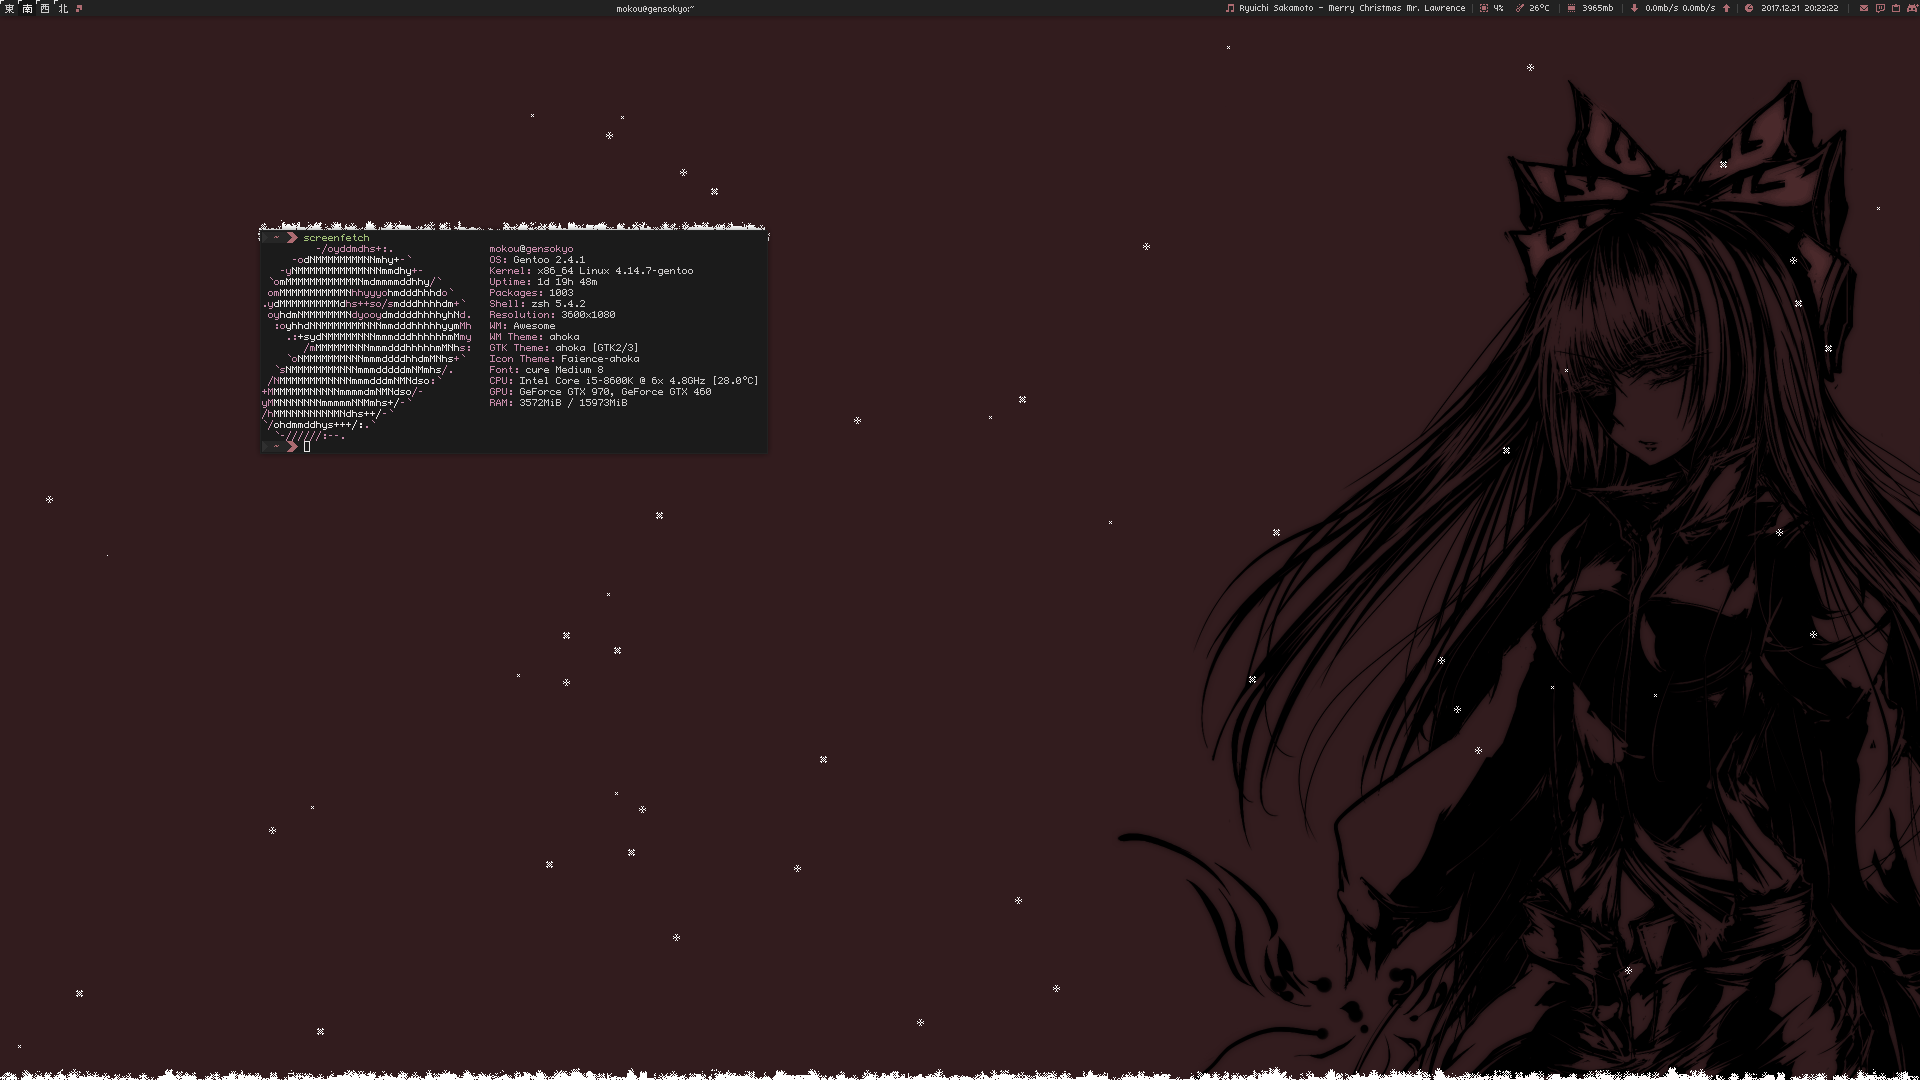The width and height of the screenshot is (1920, 1080).
Task: Click the layout indicator icon beside the tags
Action: coord(79,8)
